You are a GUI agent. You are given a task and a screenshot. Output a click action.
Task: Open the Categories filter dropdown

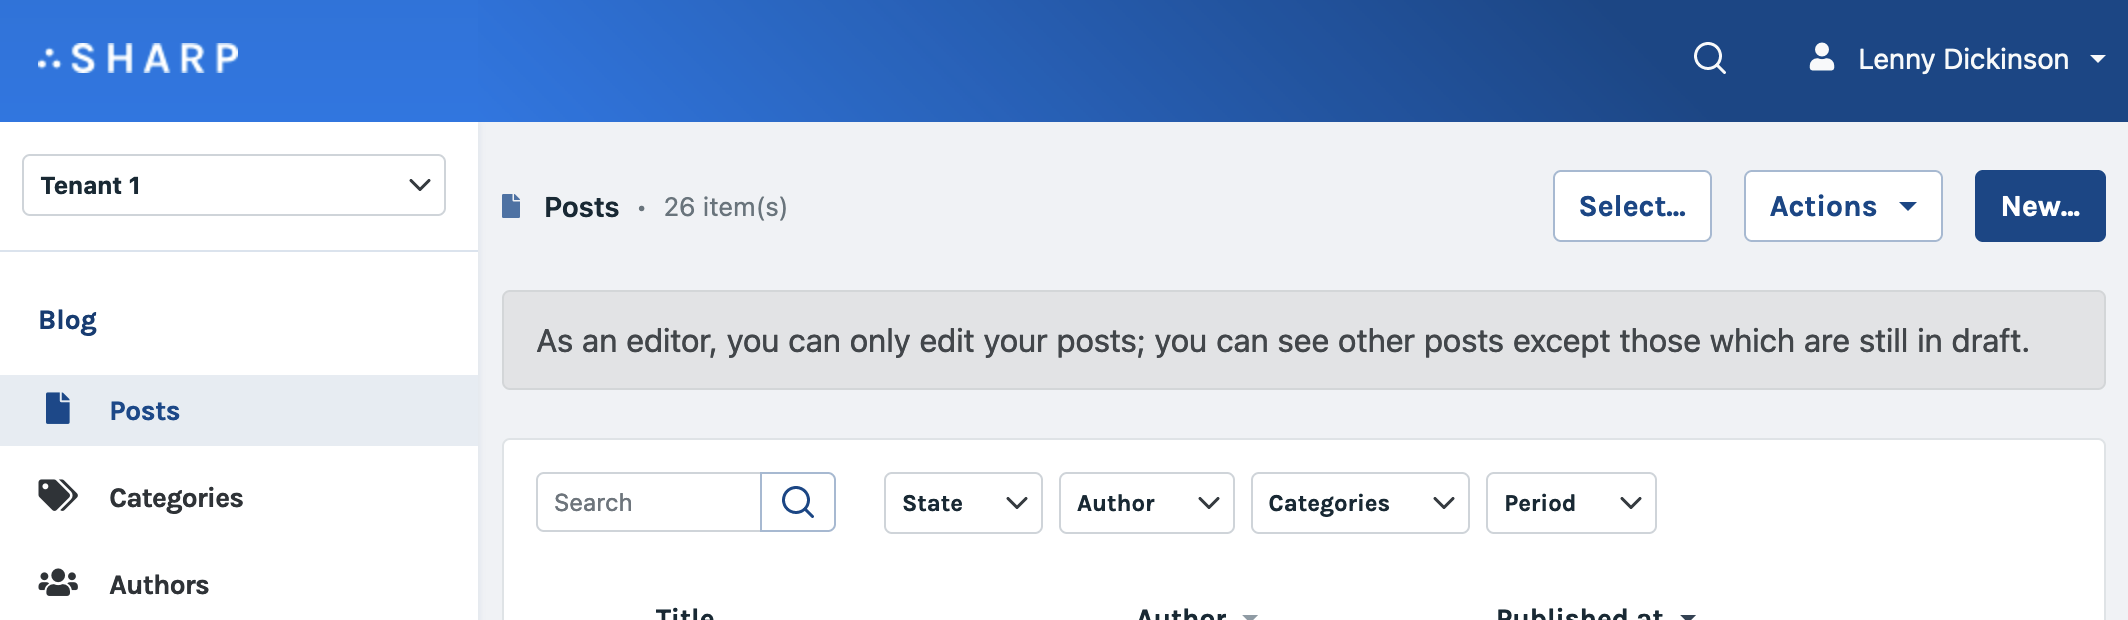pyautogui.click(x=1359, y=503)
